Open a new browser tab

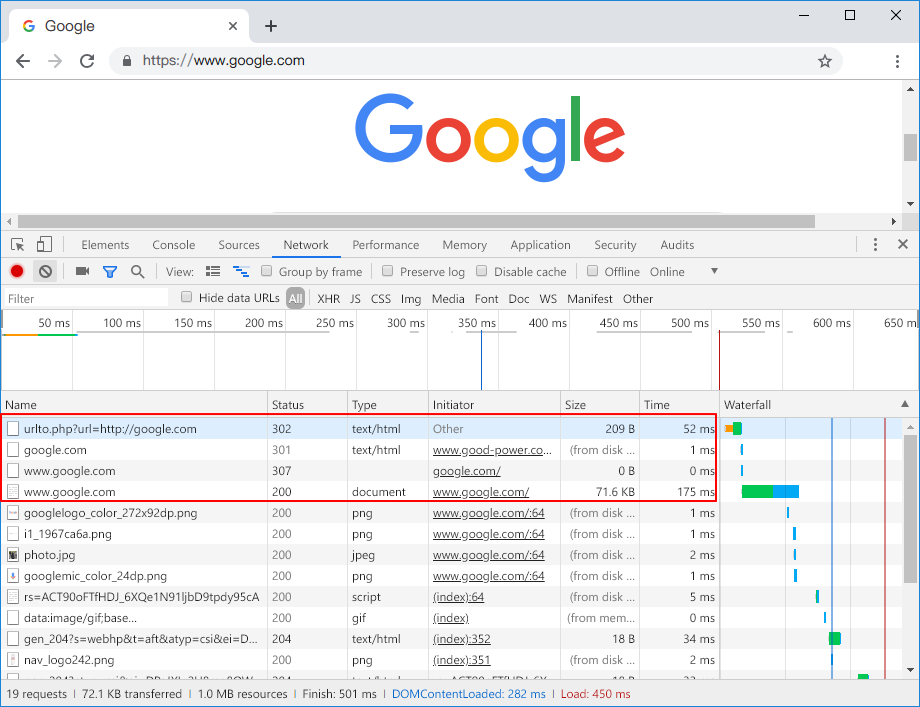[270, 26]
